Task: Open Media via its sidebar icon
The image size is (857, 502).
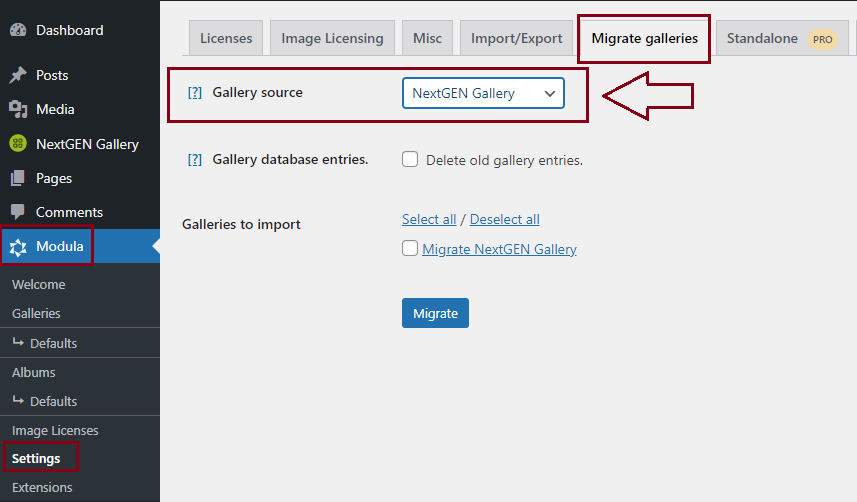Action: (x=18, y=109)
